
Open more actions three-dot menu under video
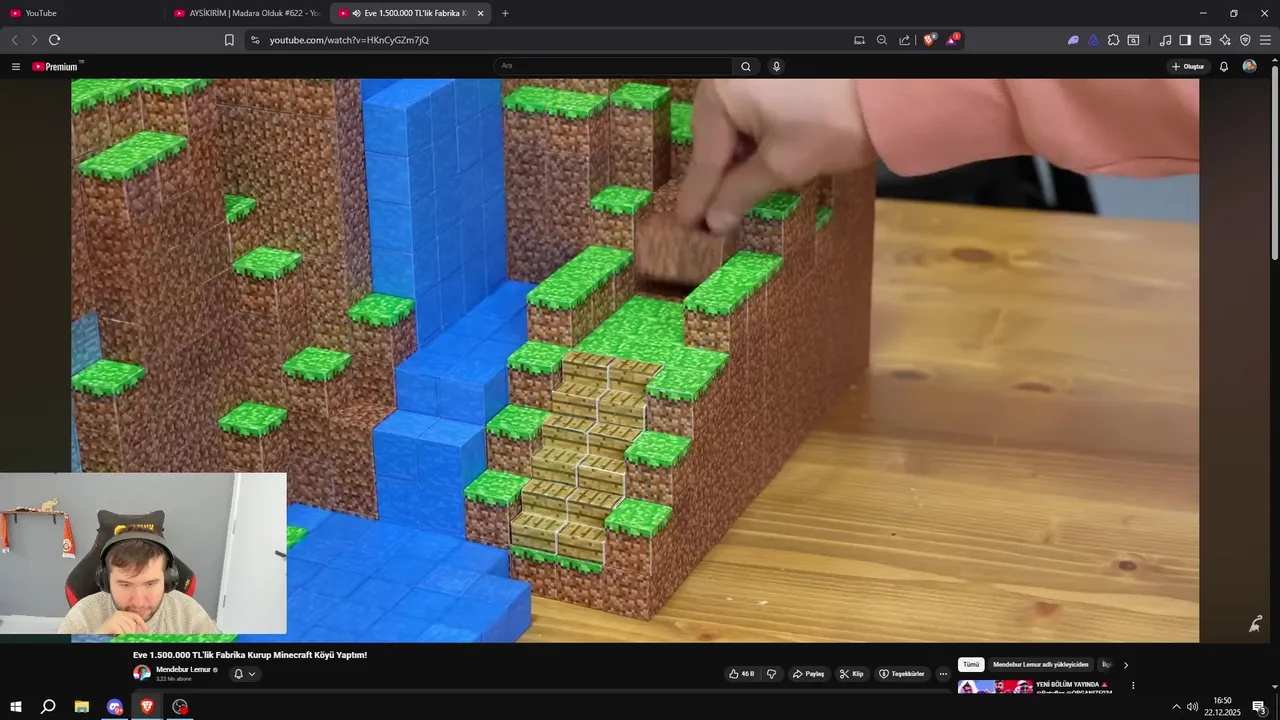point(943,674)
